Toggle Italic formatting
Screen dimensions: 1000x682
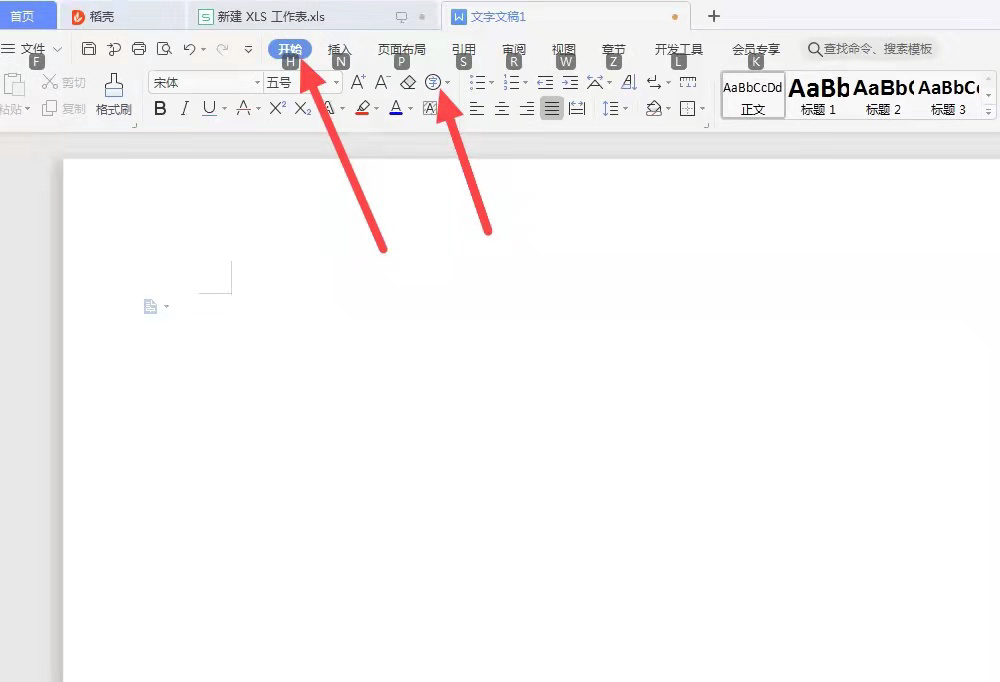pos(185,109)
